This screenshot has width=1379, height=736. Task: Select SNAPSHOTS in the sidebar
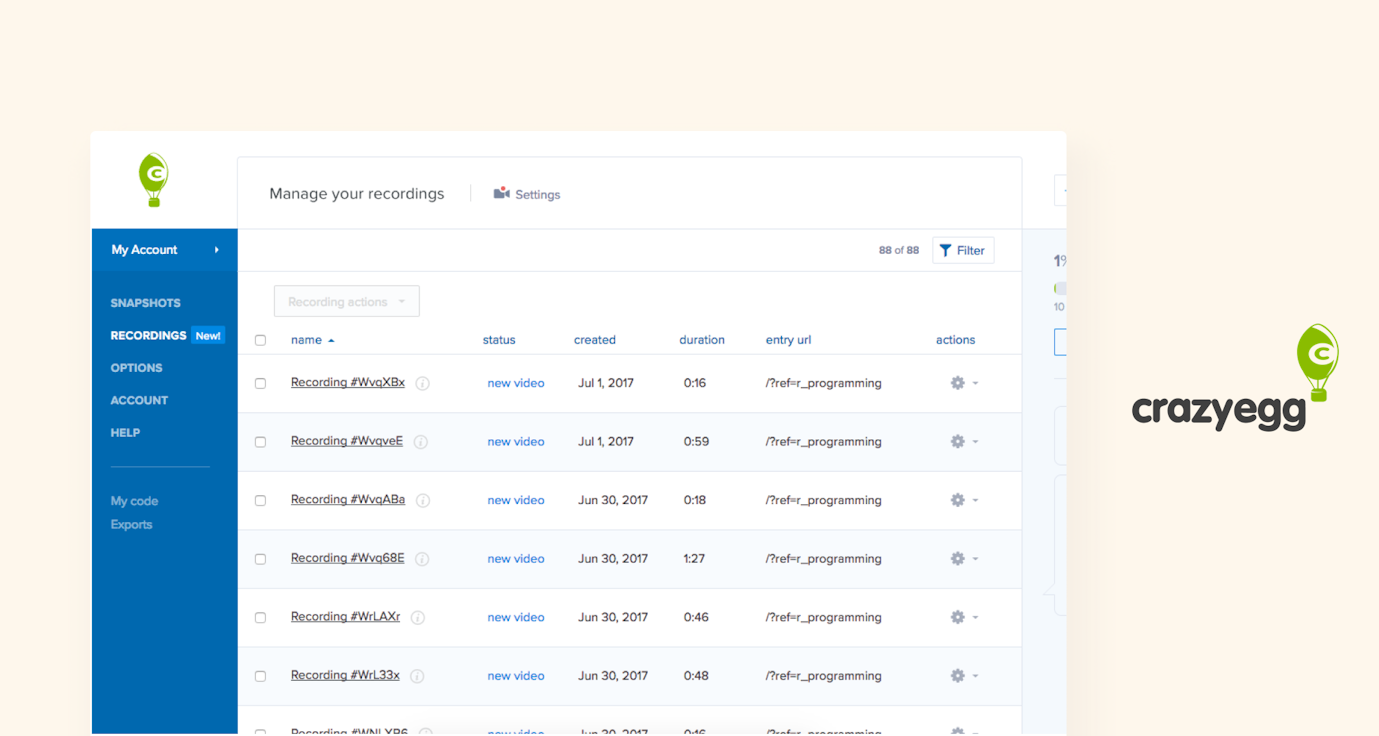[x=145, y=302]
